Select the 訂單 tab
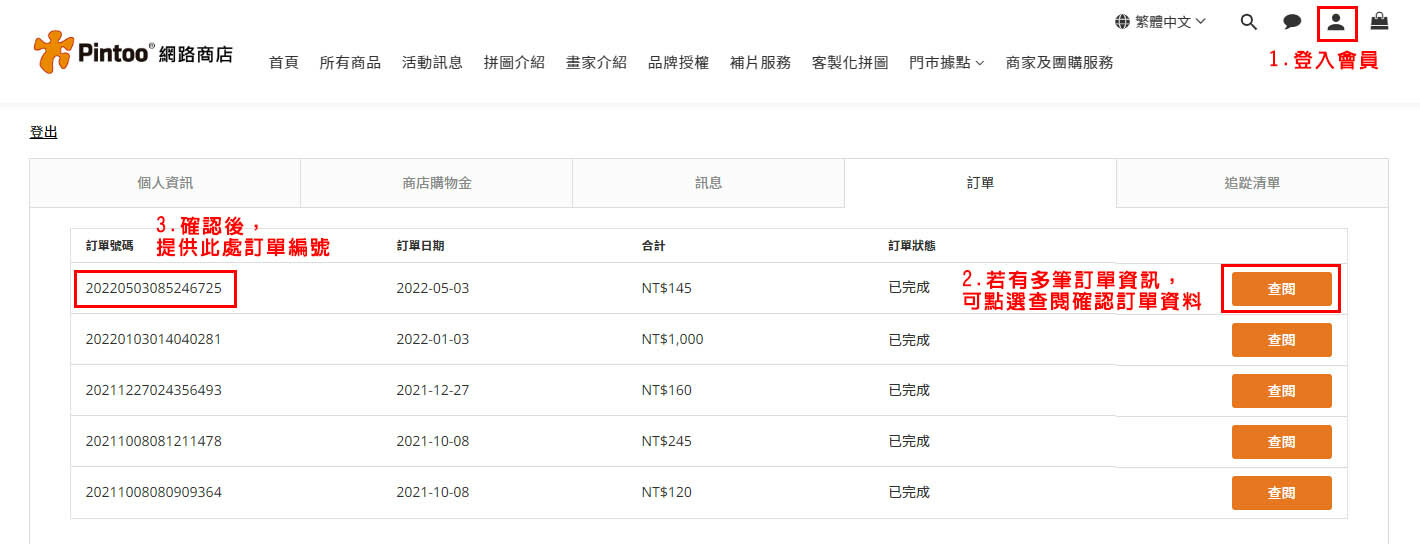Screen dimensions: 1420x544 (980, 183)
